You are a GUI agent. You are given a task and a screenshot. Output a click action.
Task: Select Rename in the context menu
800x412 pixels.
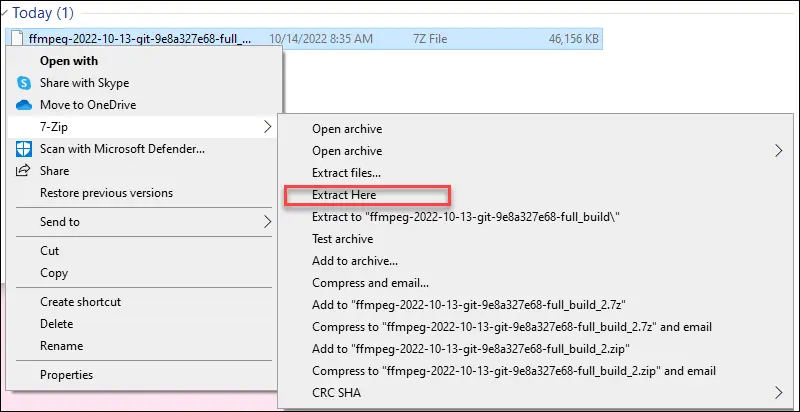pyautogui.click(x=61, y=346)
